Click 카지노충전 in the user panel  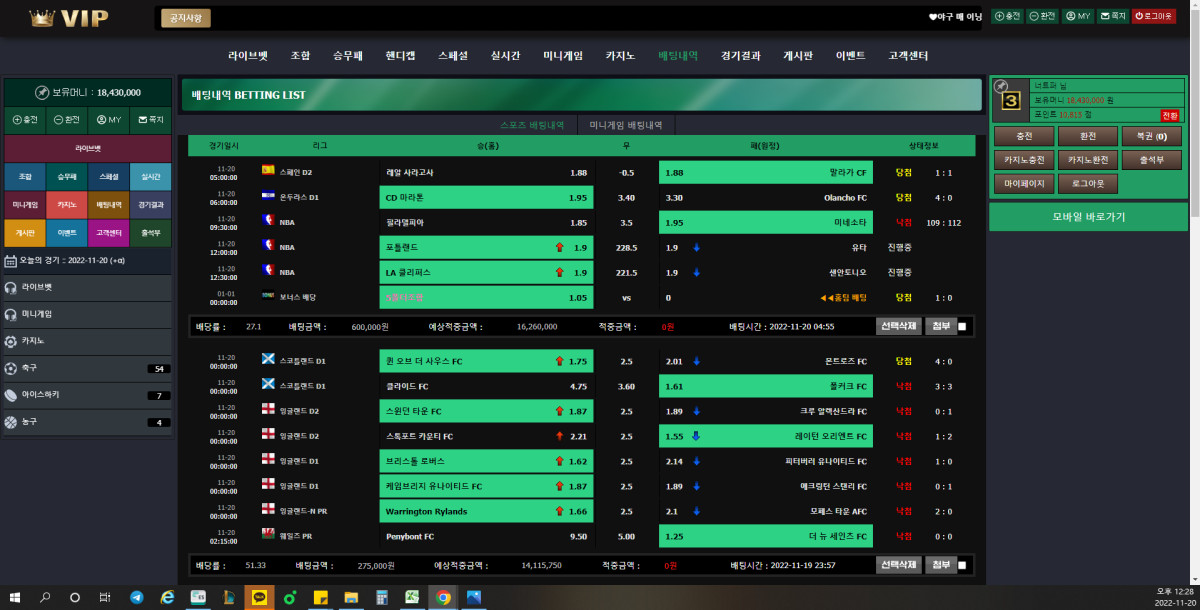click(1023, 159)
